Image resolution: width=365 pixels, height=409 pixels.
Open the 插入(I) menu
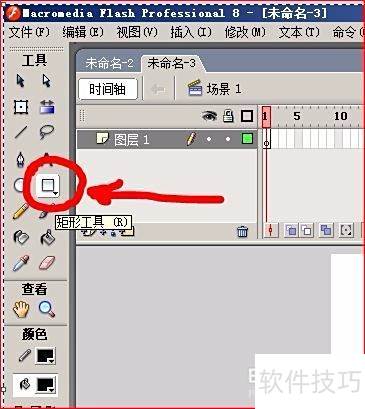pos(191,32)
